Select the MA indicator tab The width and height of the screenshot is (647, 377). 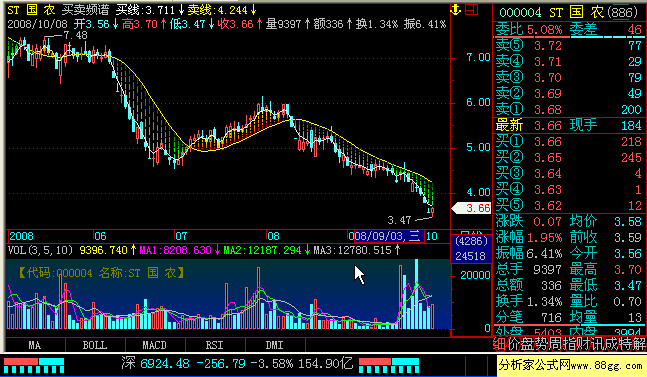coord(35,345)
